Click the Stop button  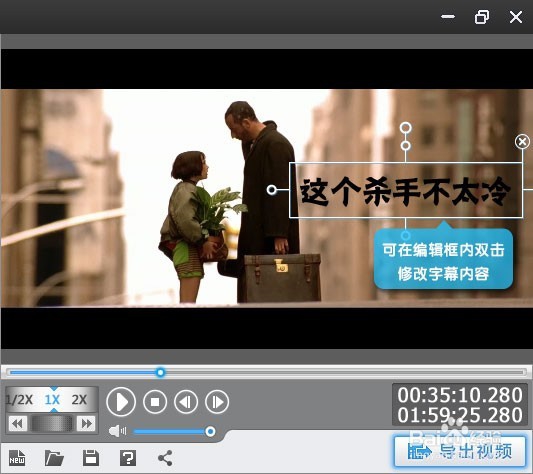155,402
